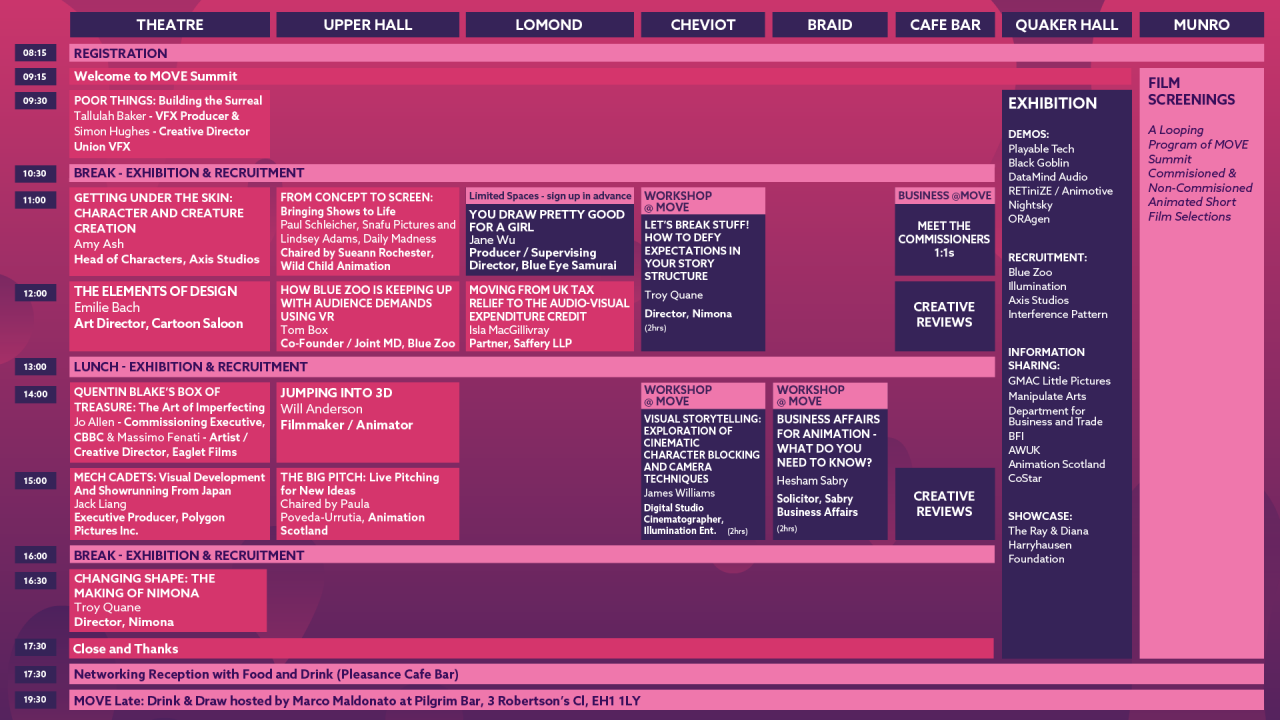Open Jumping Into 3D session card
The width and height of the screenshot is (1280, 720).
pos(368,422)
